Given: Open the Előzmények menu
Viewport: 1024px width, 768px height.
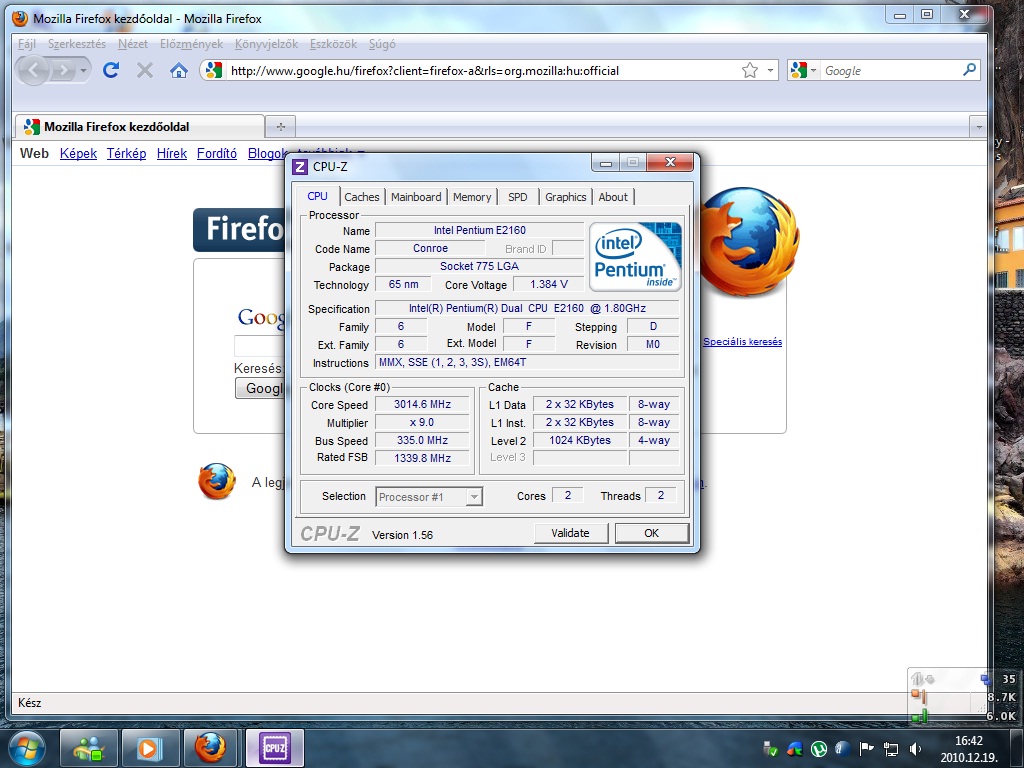Looking at the screenshot, I should [191, 44].
